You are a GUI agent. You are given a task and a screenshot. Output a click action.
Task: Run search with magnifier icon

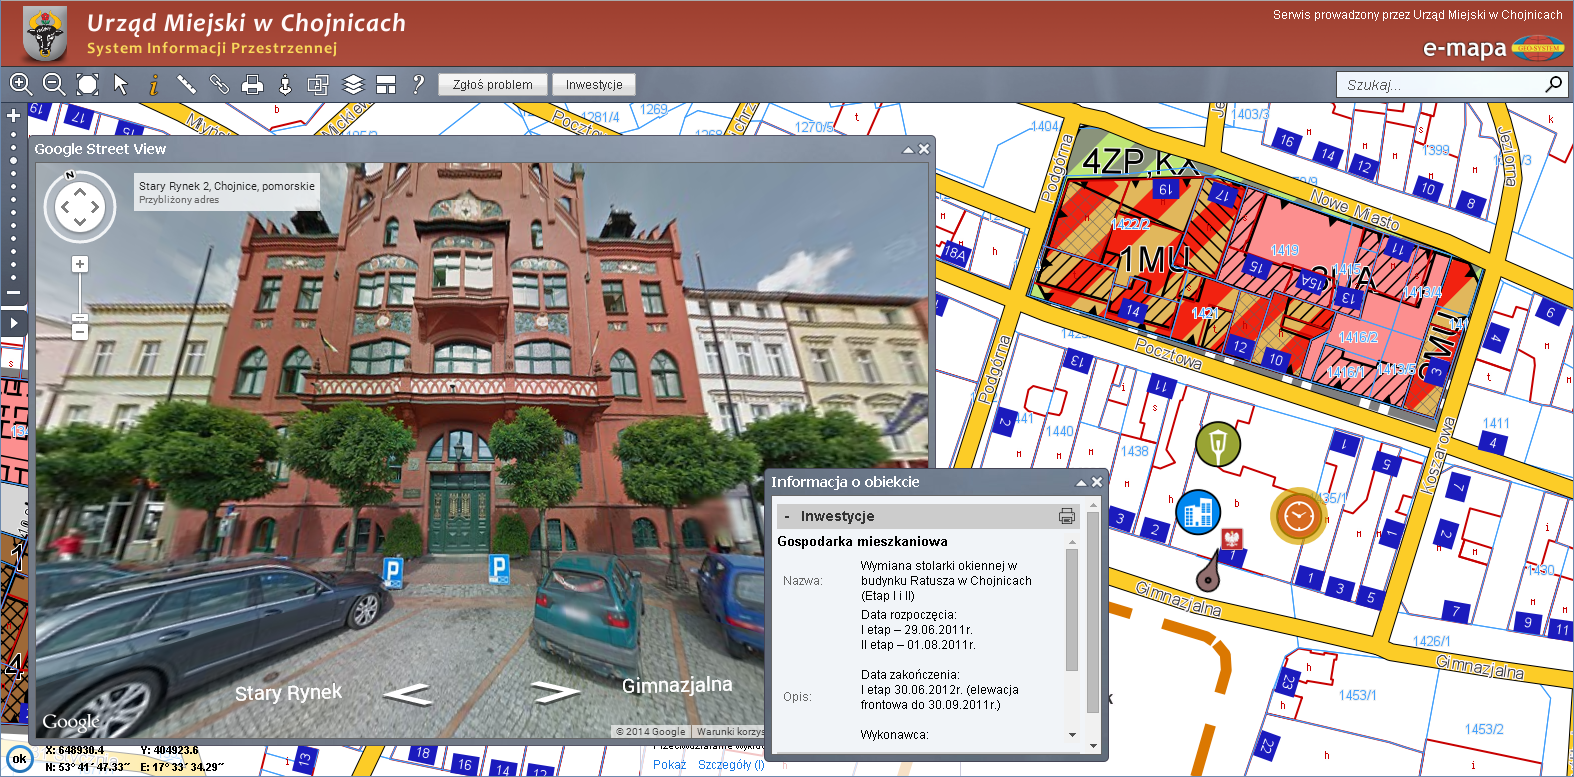coord(1553,84)
